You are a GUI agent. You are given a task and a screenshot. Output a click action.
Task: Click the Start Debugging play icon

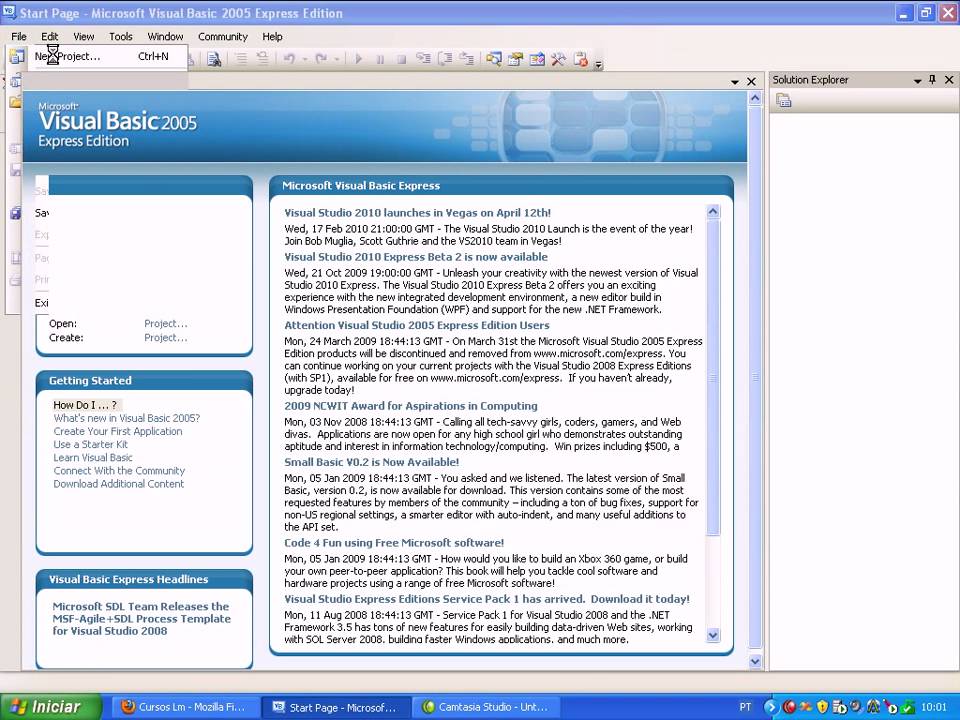click(x=359, y=59)
